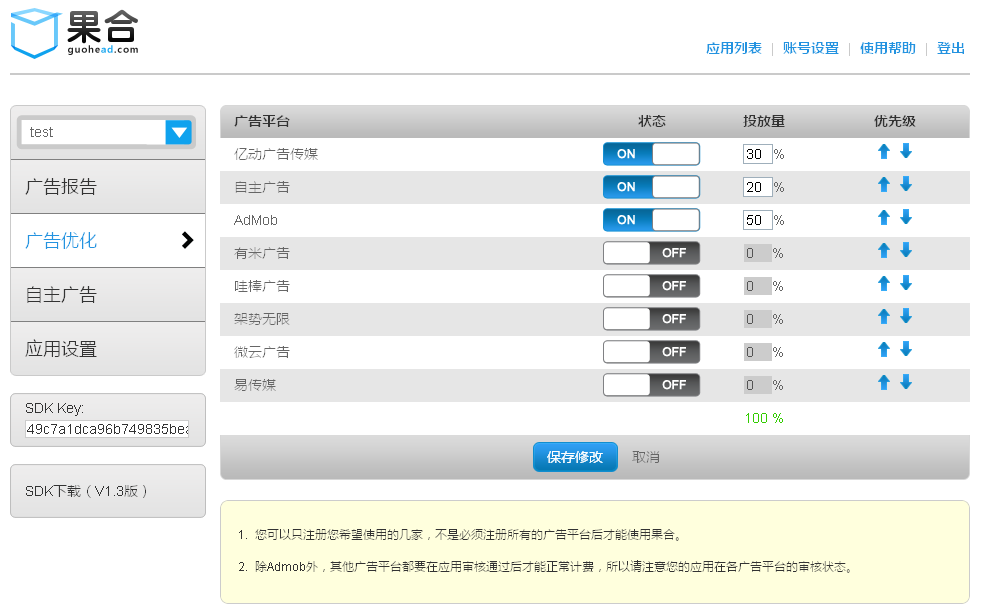Raise AdMob priority with up arrow
984x607 pixels.
(x=884, y=218)
